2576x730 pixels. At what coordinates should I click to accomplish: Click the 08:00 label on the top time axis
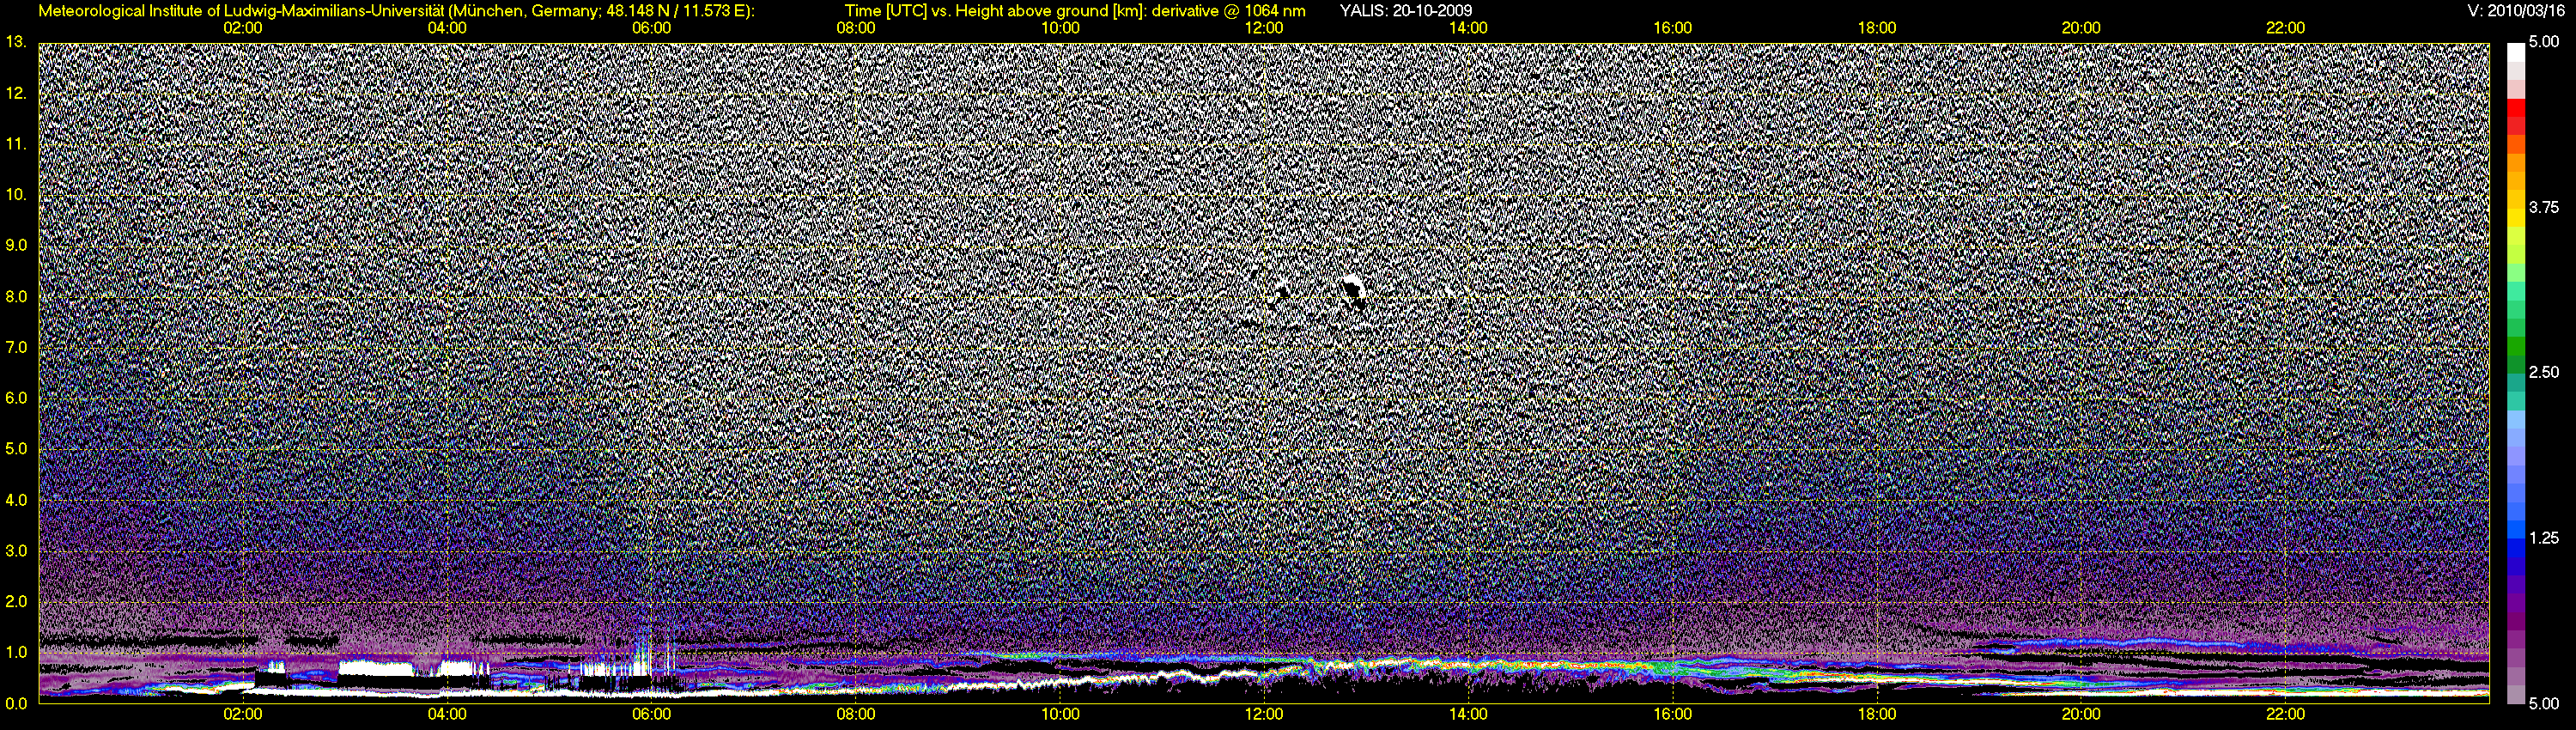(856, 28)
